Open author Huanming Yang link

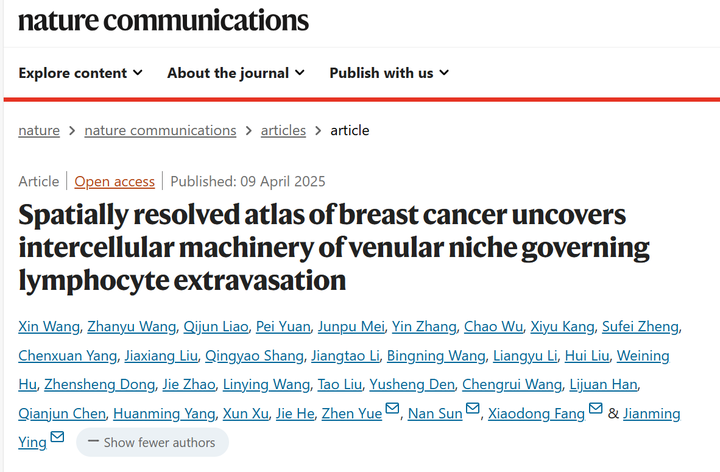tap(162, 413)
